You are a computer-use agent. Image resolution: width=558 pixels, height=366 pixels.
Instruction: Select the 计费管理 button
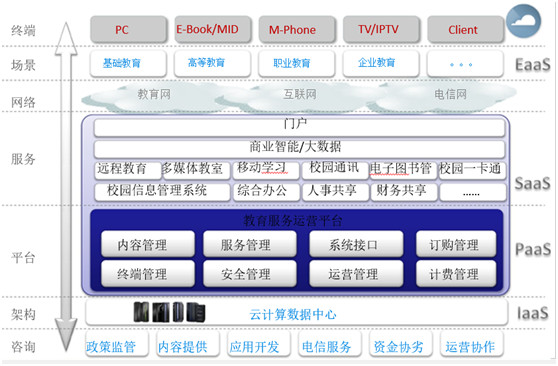[x=456, y=273]
